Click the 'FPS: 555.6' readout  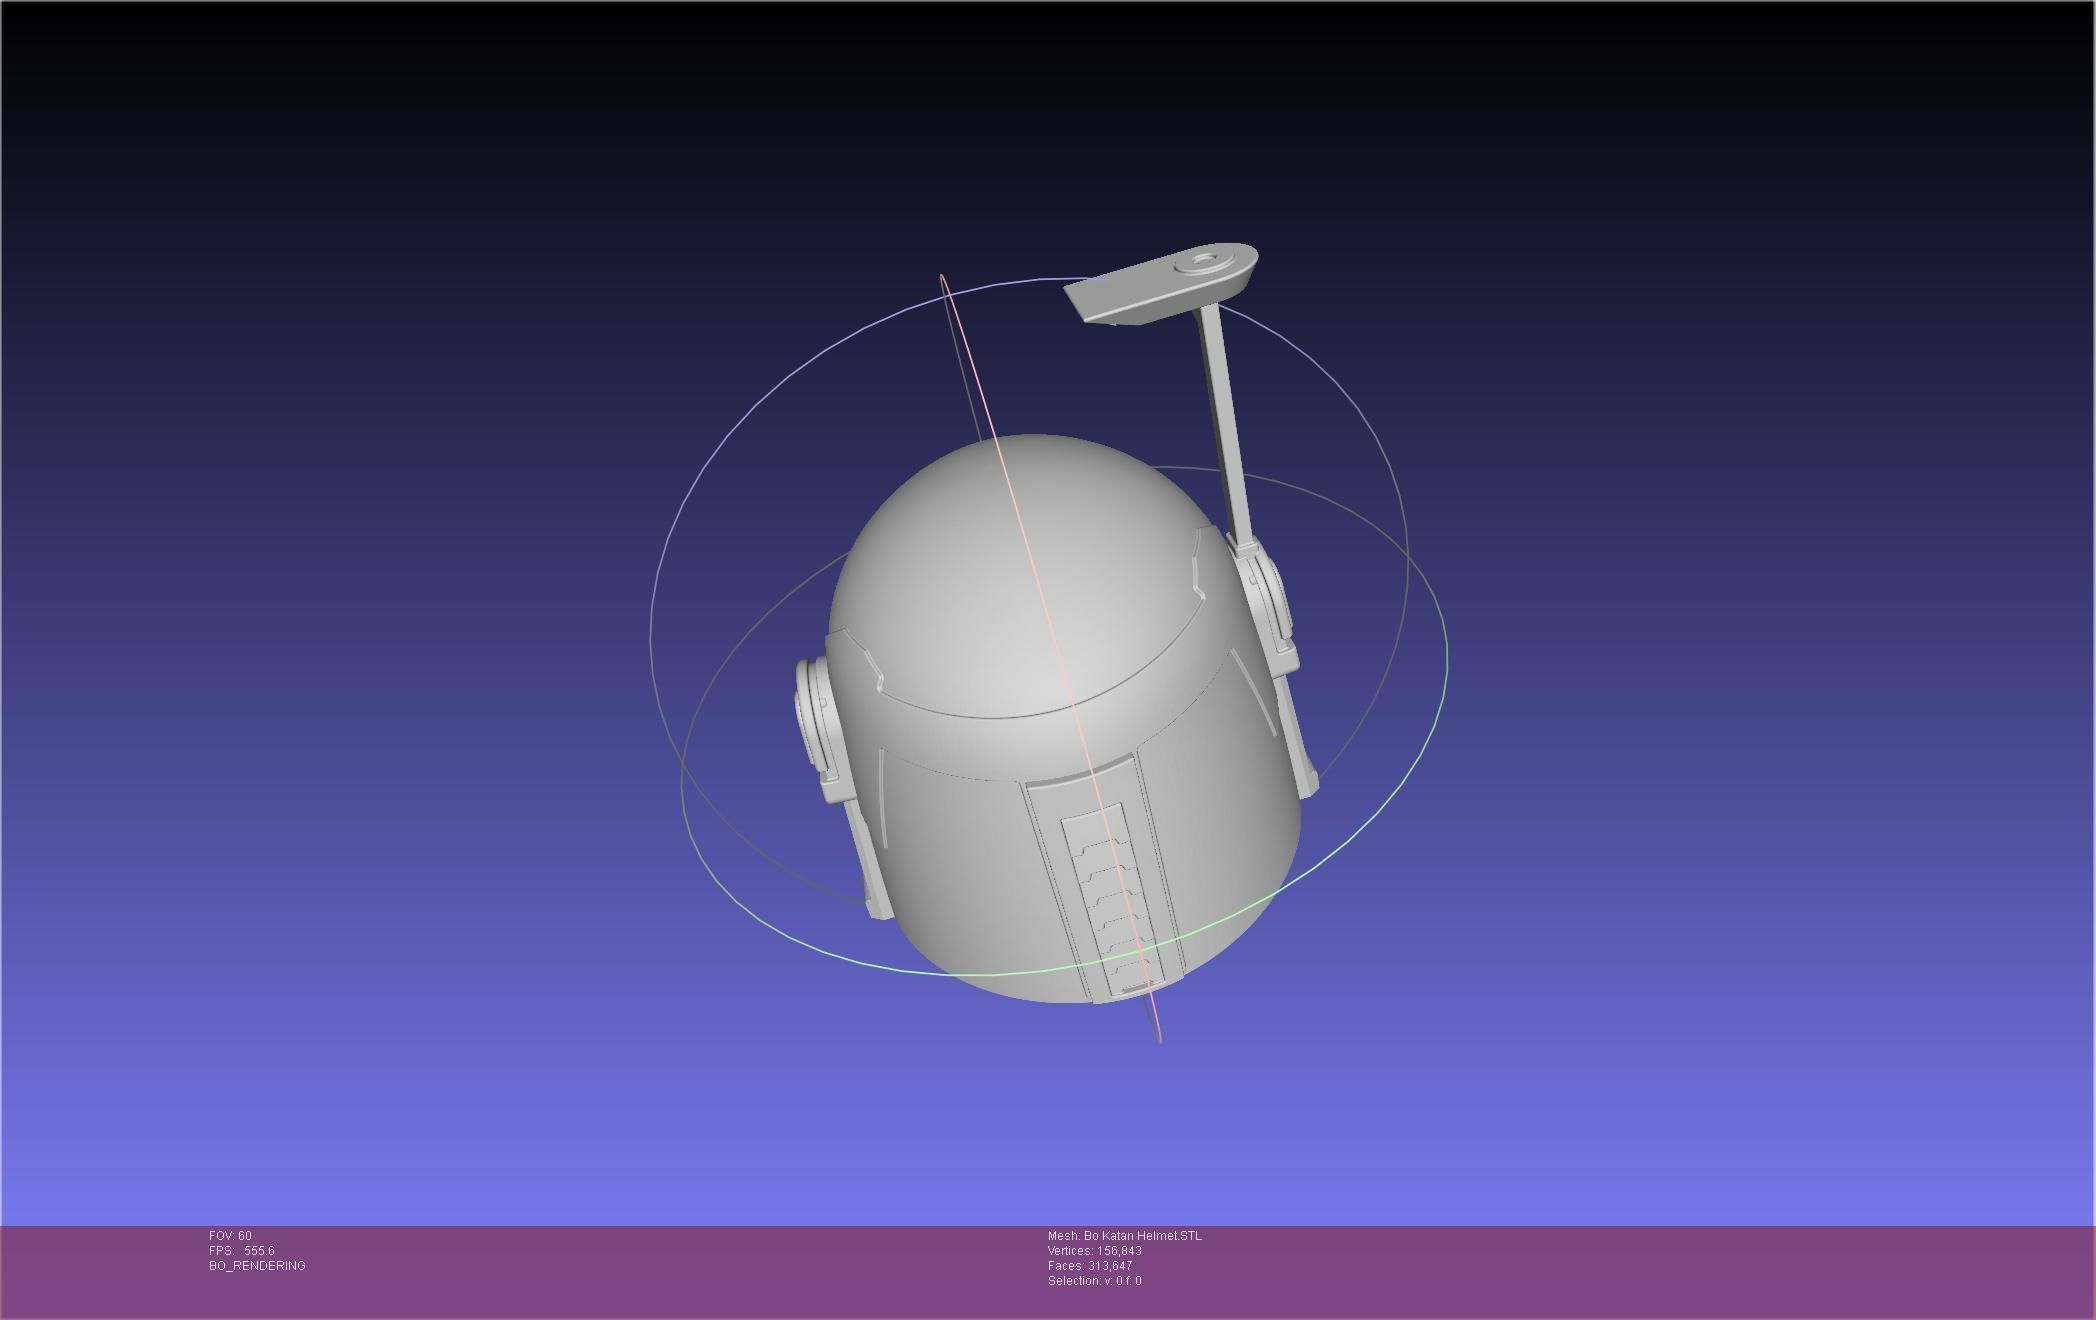click(x=242, y=1251)
